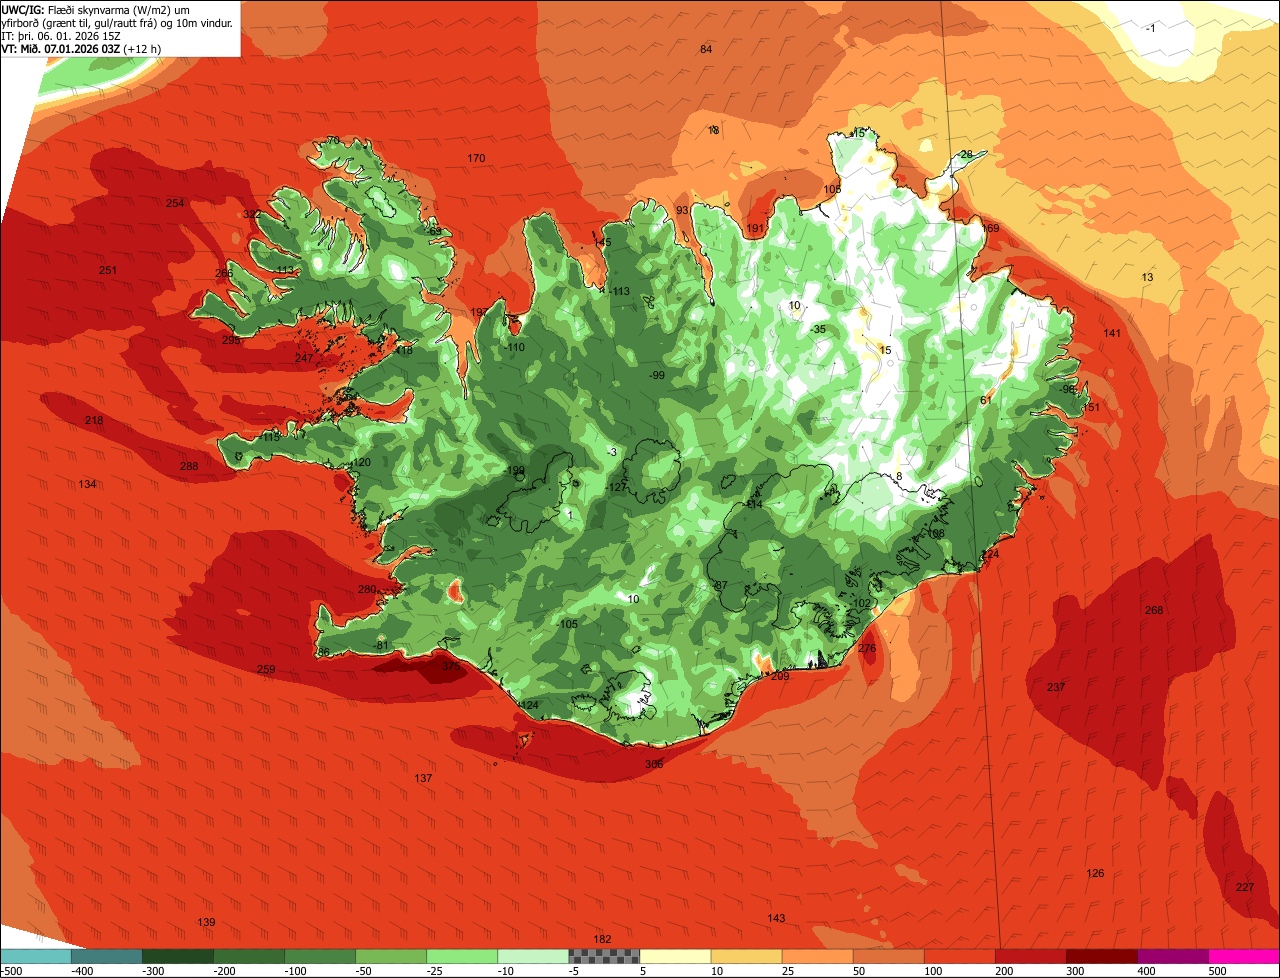The height and width of the screenshot is (978, 1280).
Task: Click the legend swatch between -25 and -10
Action: [461, 956]
